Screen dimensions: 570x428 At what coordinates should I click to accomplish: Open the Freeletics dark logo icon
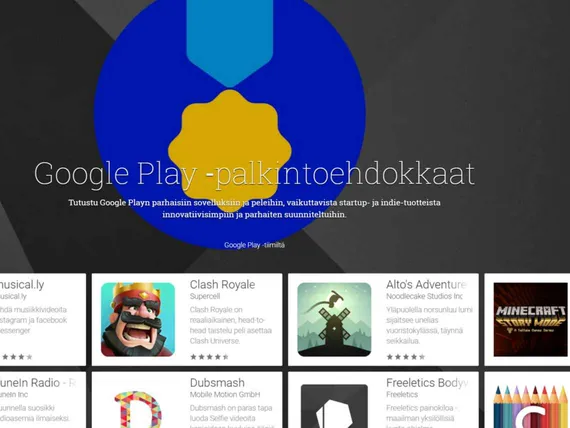coord(334,406)
